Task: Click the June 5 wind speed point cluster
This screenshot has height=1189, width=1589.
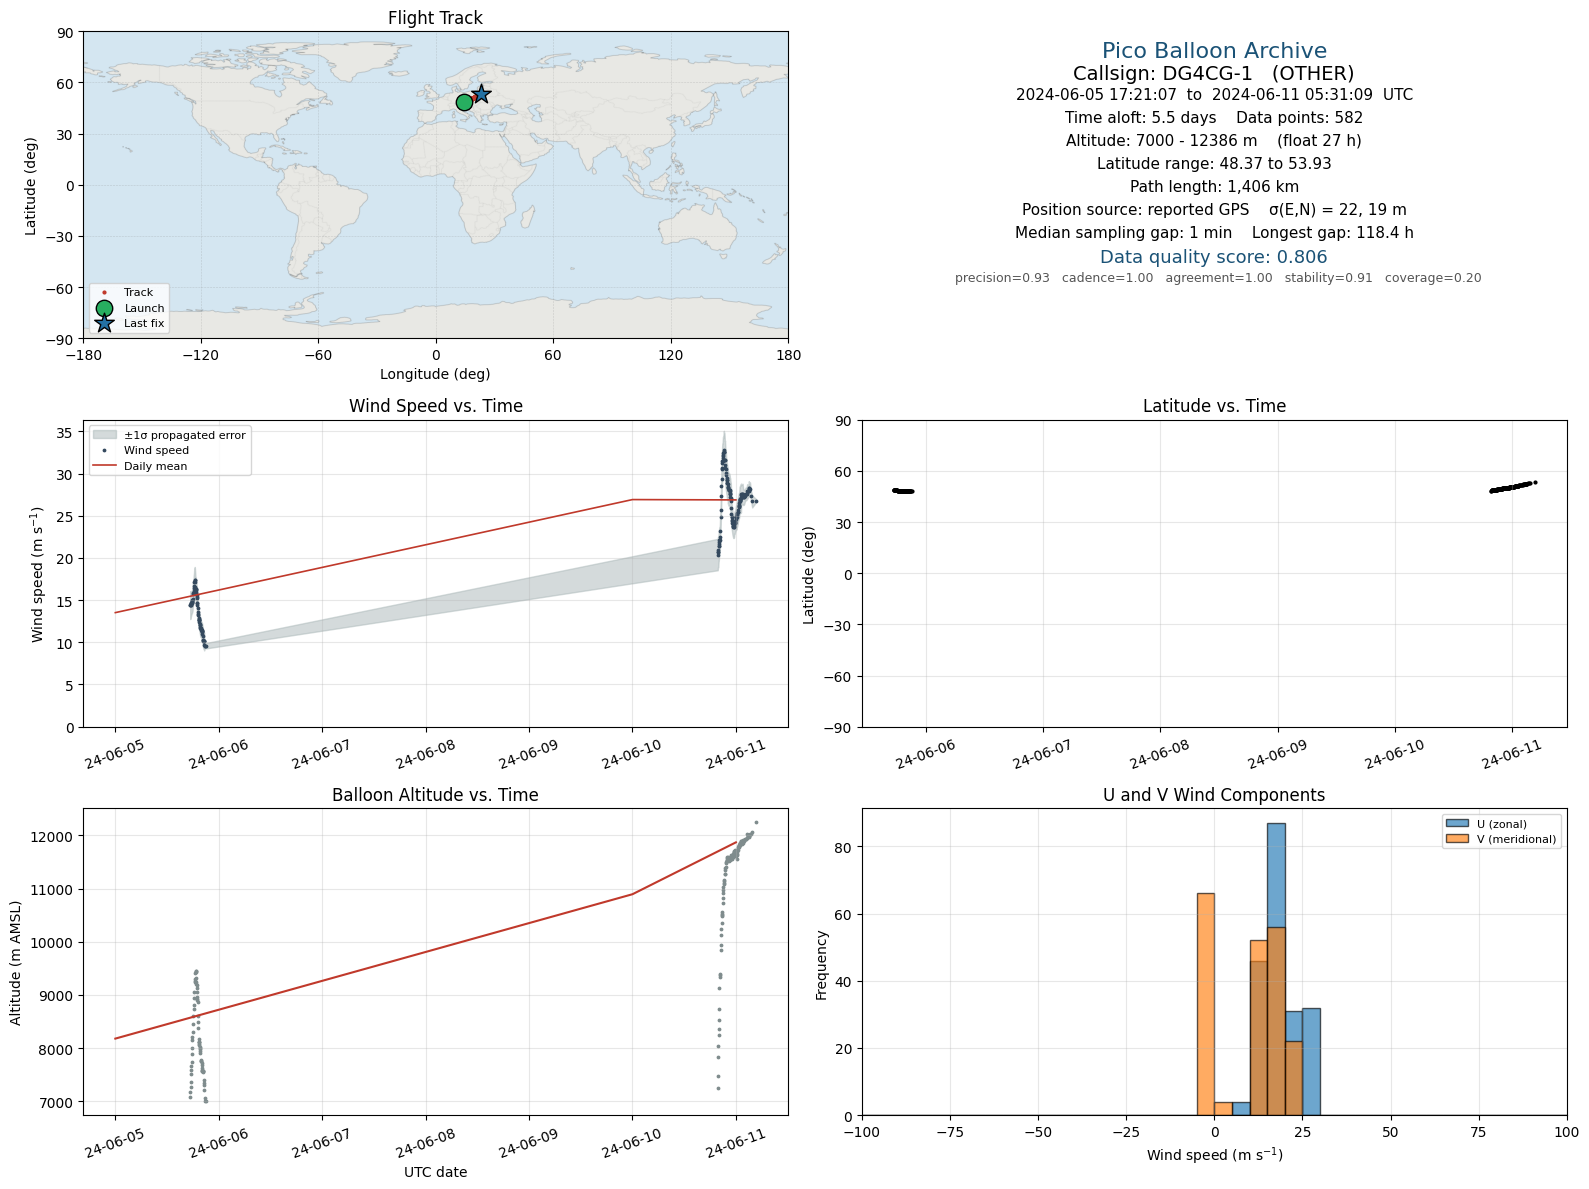Action: click(x=198, y=612)
